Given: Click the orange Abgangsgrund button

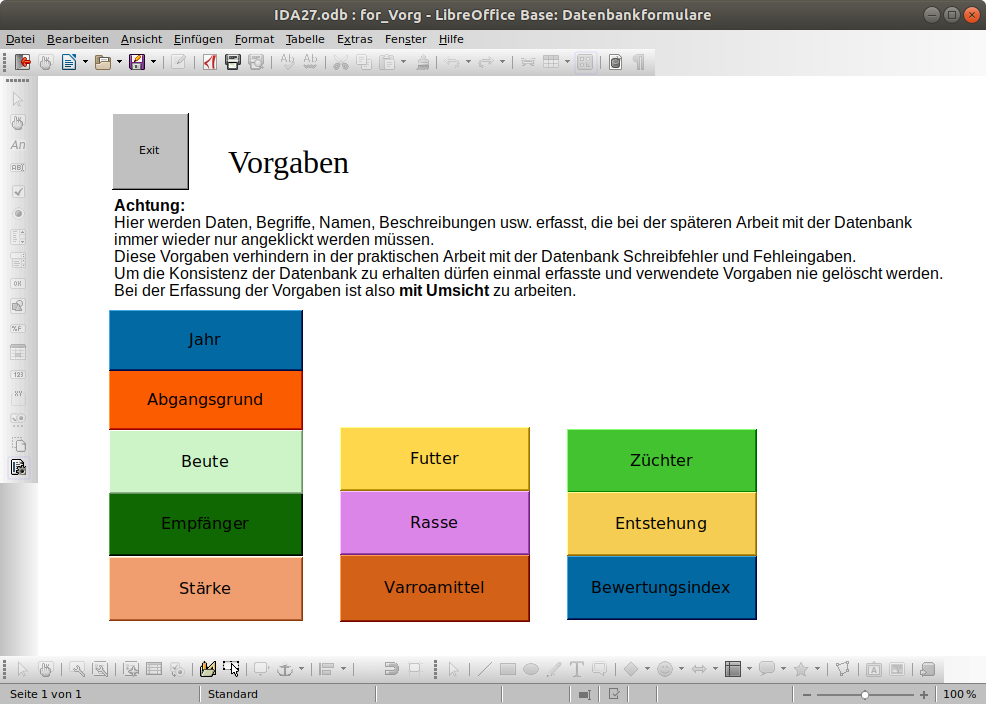Looking at the screenshot, I should [206, 400].
